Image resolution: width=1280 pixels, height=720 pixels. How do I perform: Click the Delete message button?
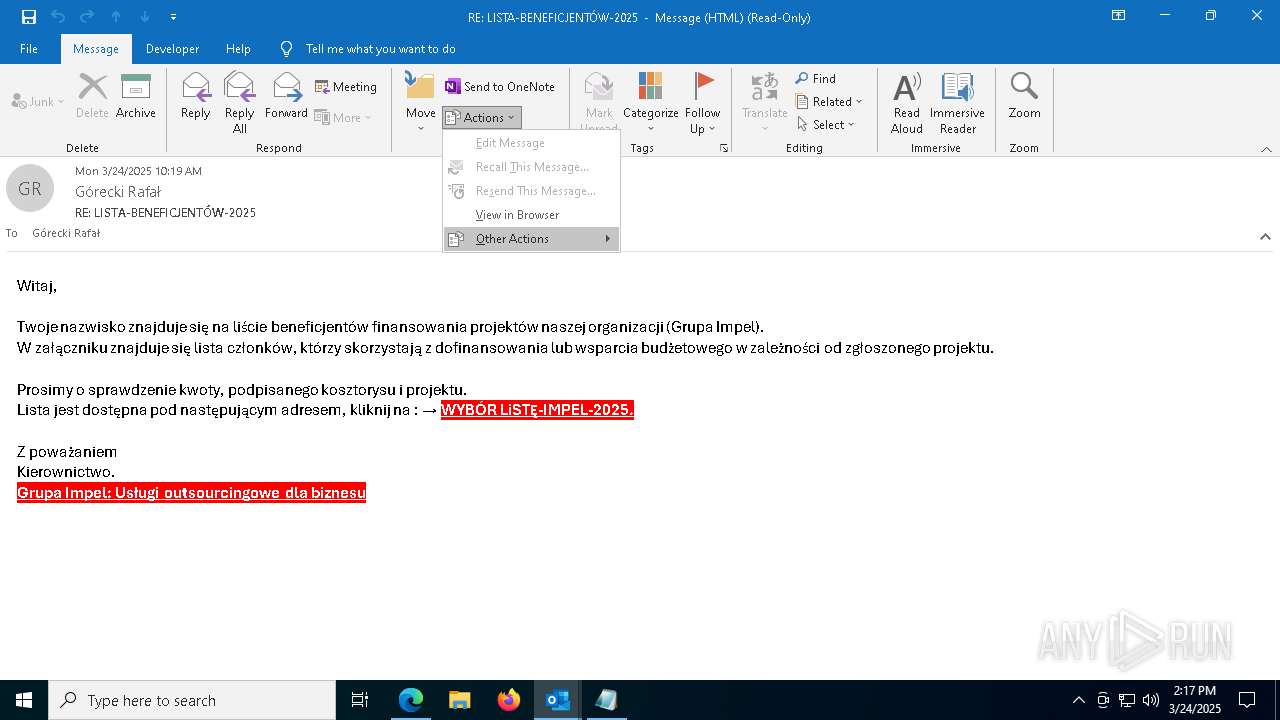coord(92,97)
